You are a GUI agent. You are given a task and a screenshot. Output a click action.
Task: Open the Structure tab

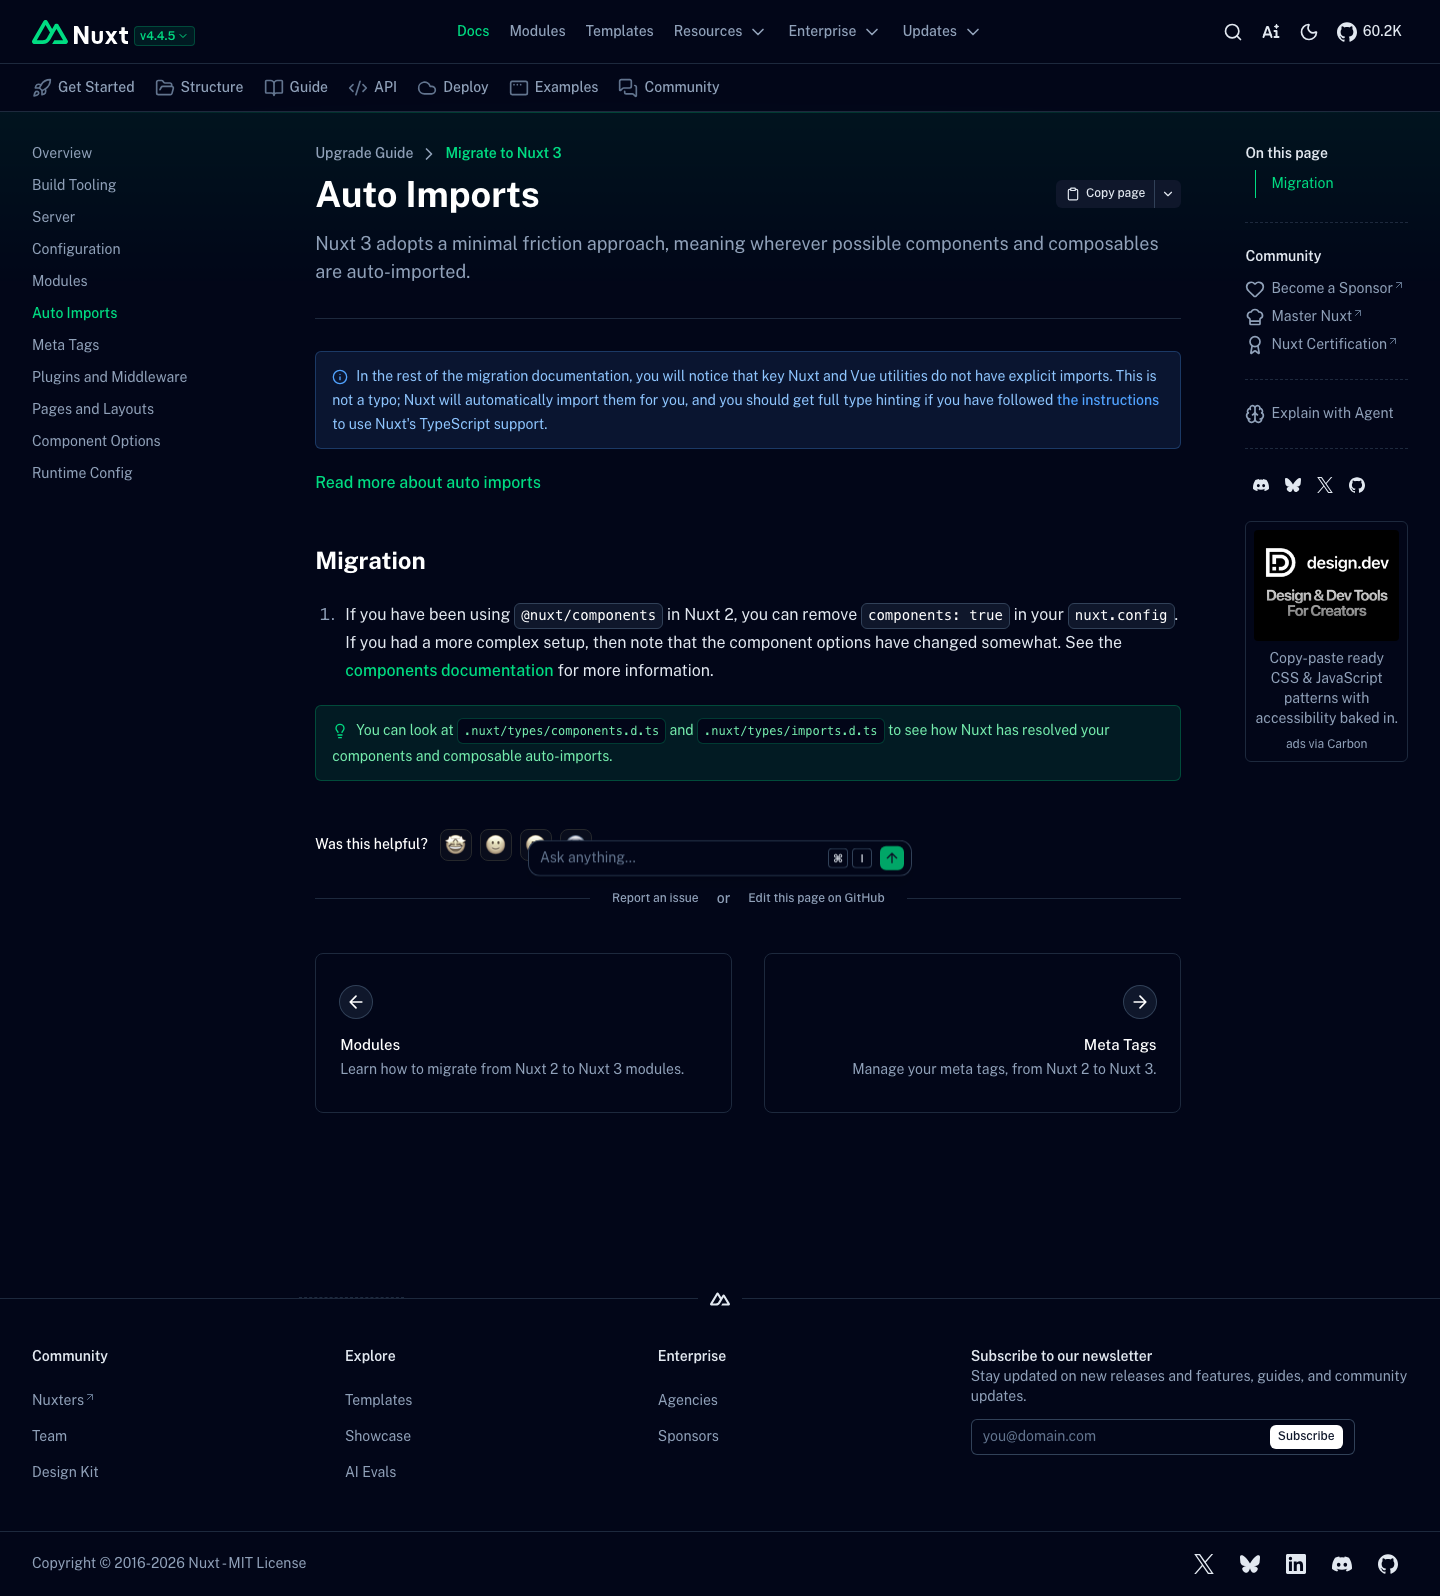pos(200,88)
